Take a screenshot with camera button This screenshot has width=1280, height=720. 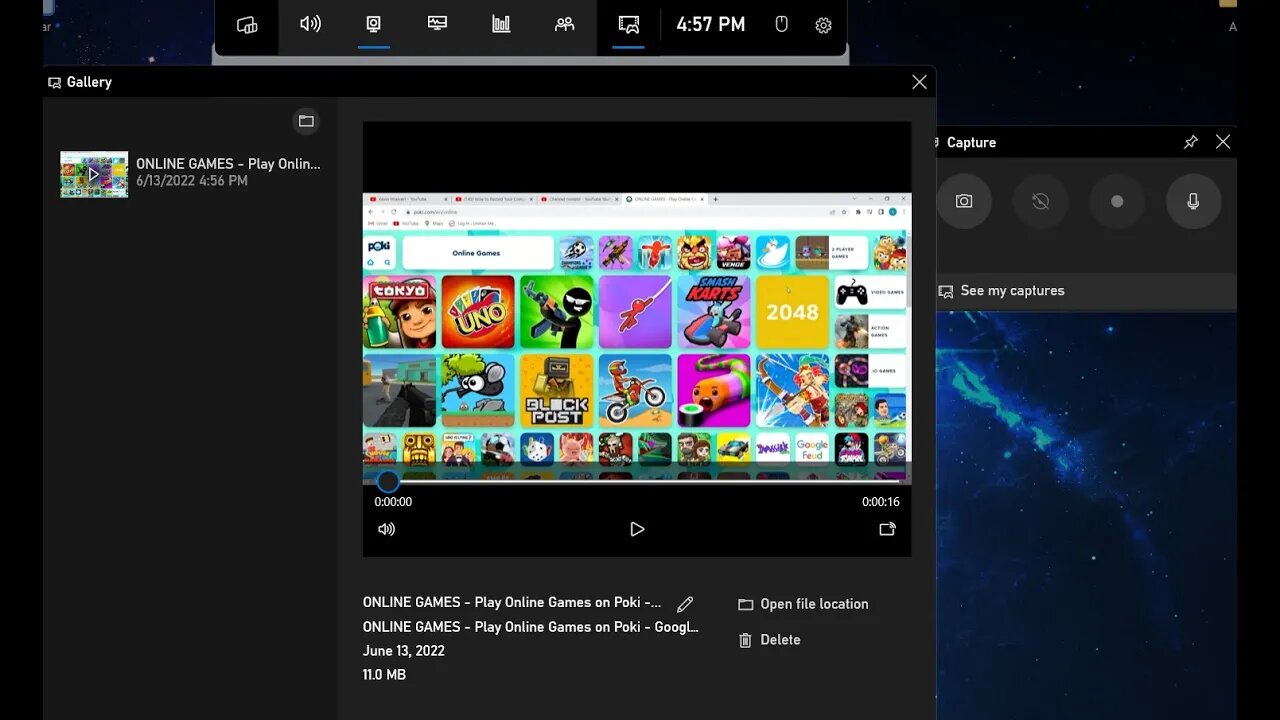[x=964, y=201]
